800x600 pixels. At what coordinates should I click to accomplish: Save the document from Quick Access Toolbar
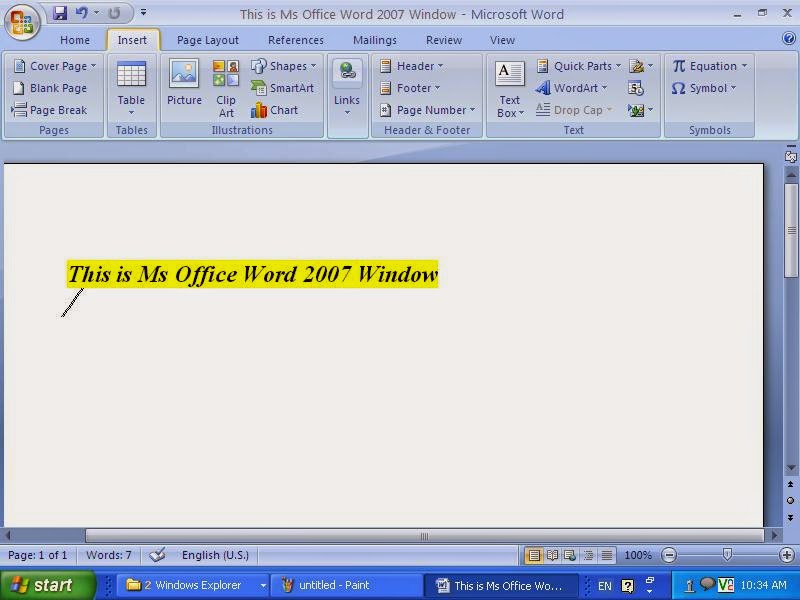[60, 13]
